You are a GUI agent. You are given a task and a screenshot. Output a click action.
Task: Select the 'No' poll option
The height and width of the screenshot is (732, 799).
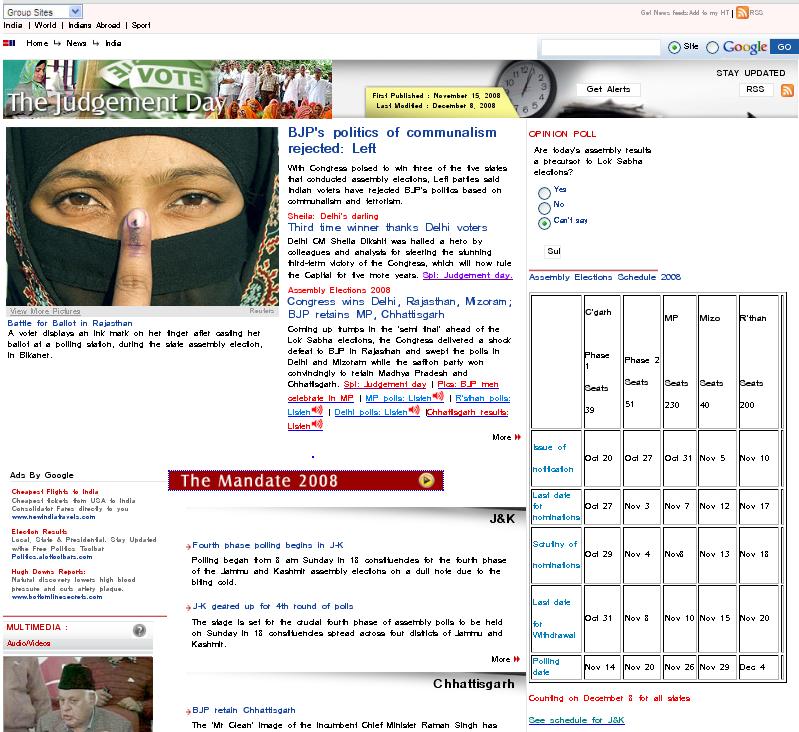(x=544, y=207)
